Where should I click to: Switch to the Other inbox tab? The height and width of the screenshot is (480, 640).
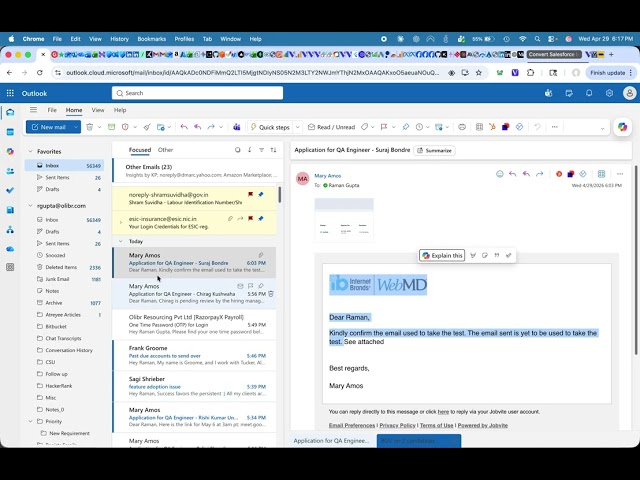[165, 150]
